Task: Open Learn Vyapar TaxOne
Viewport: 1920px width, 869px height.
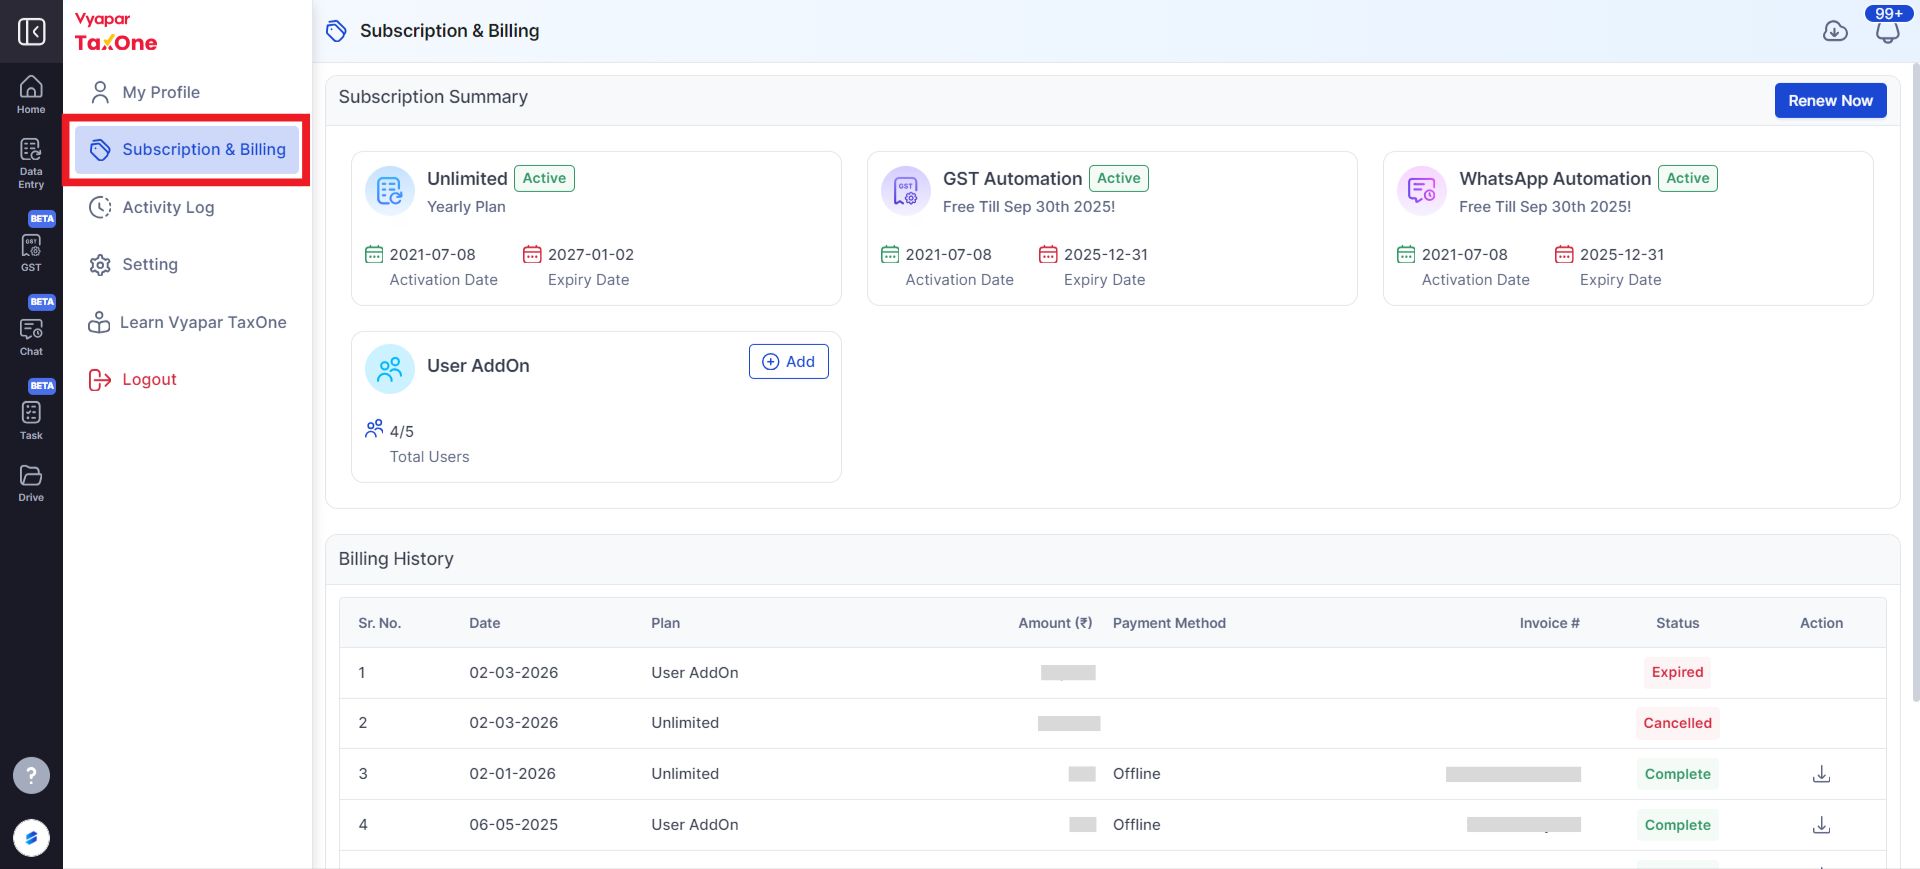Action: point(187,322)
